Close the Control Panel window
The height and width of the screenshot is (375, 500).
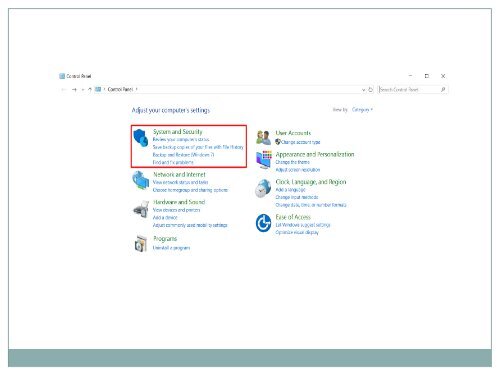pyautogui.click(x=443, y=76)
